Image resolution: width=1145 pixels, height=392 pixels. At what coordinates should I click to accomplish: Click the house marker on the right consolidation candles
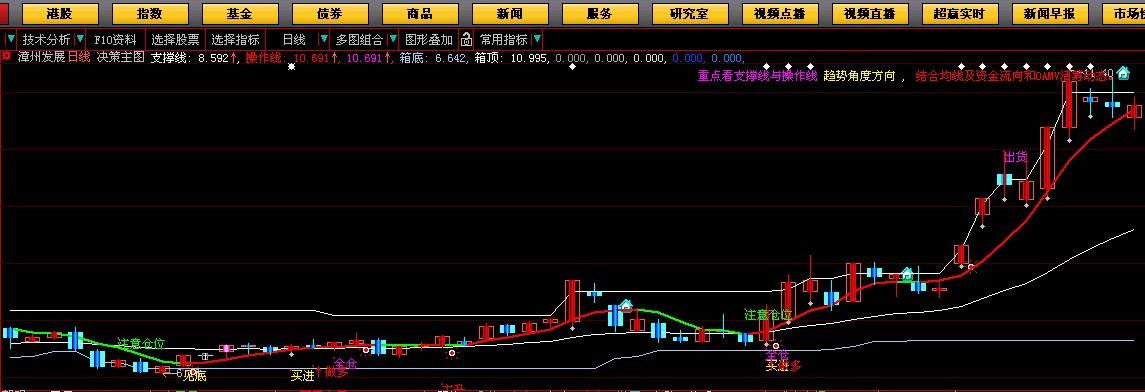click(907, 273)
